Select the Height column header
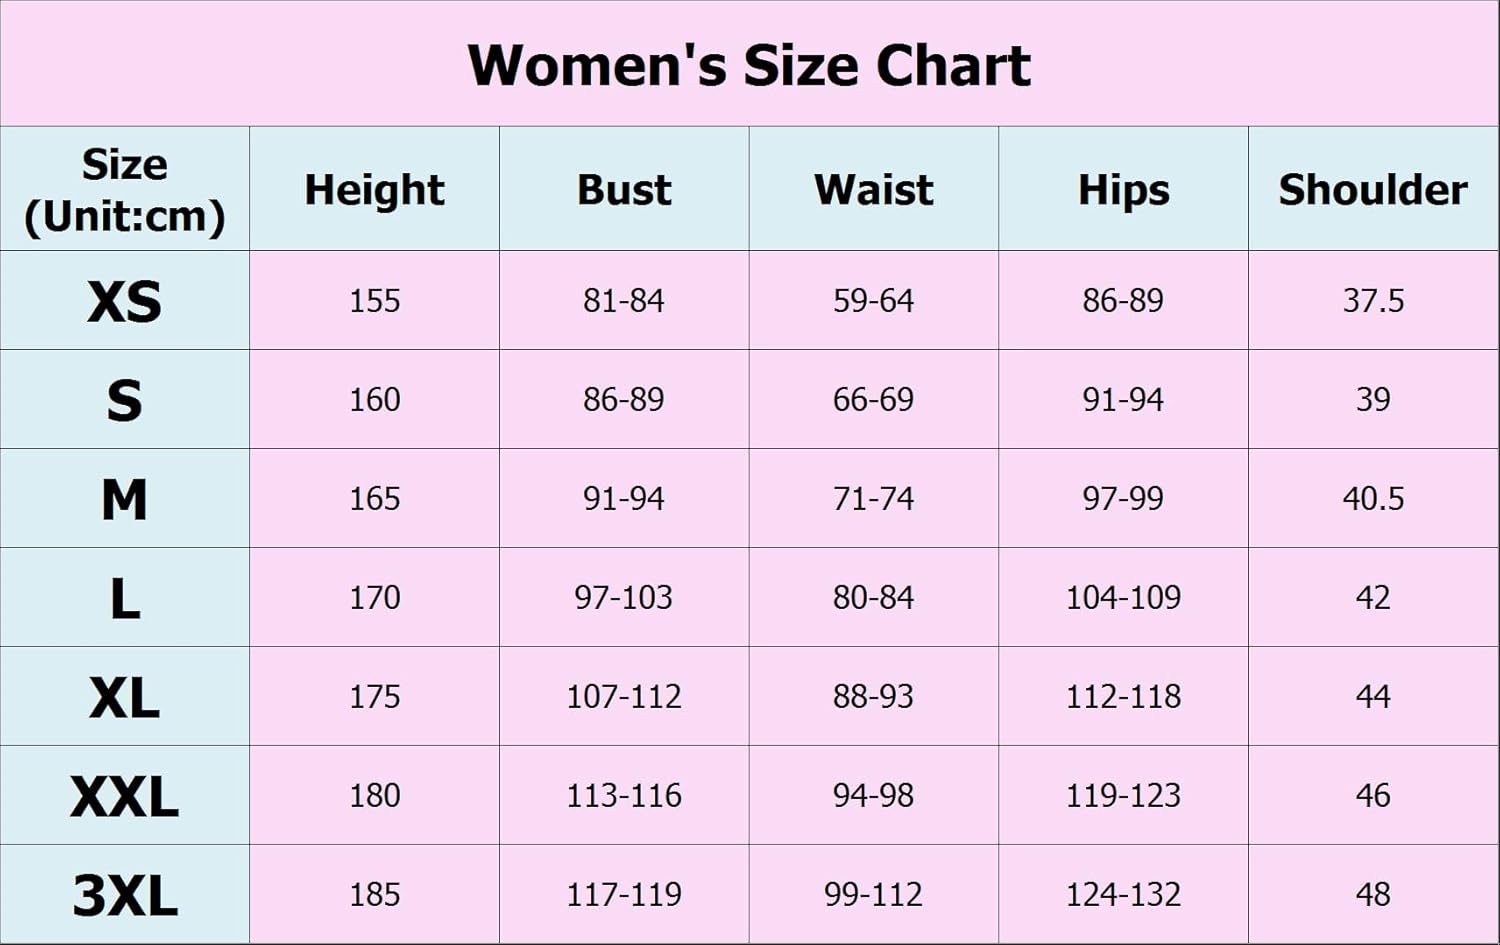Viewport: 1500px width, 945px height. (x=374, y=190)
